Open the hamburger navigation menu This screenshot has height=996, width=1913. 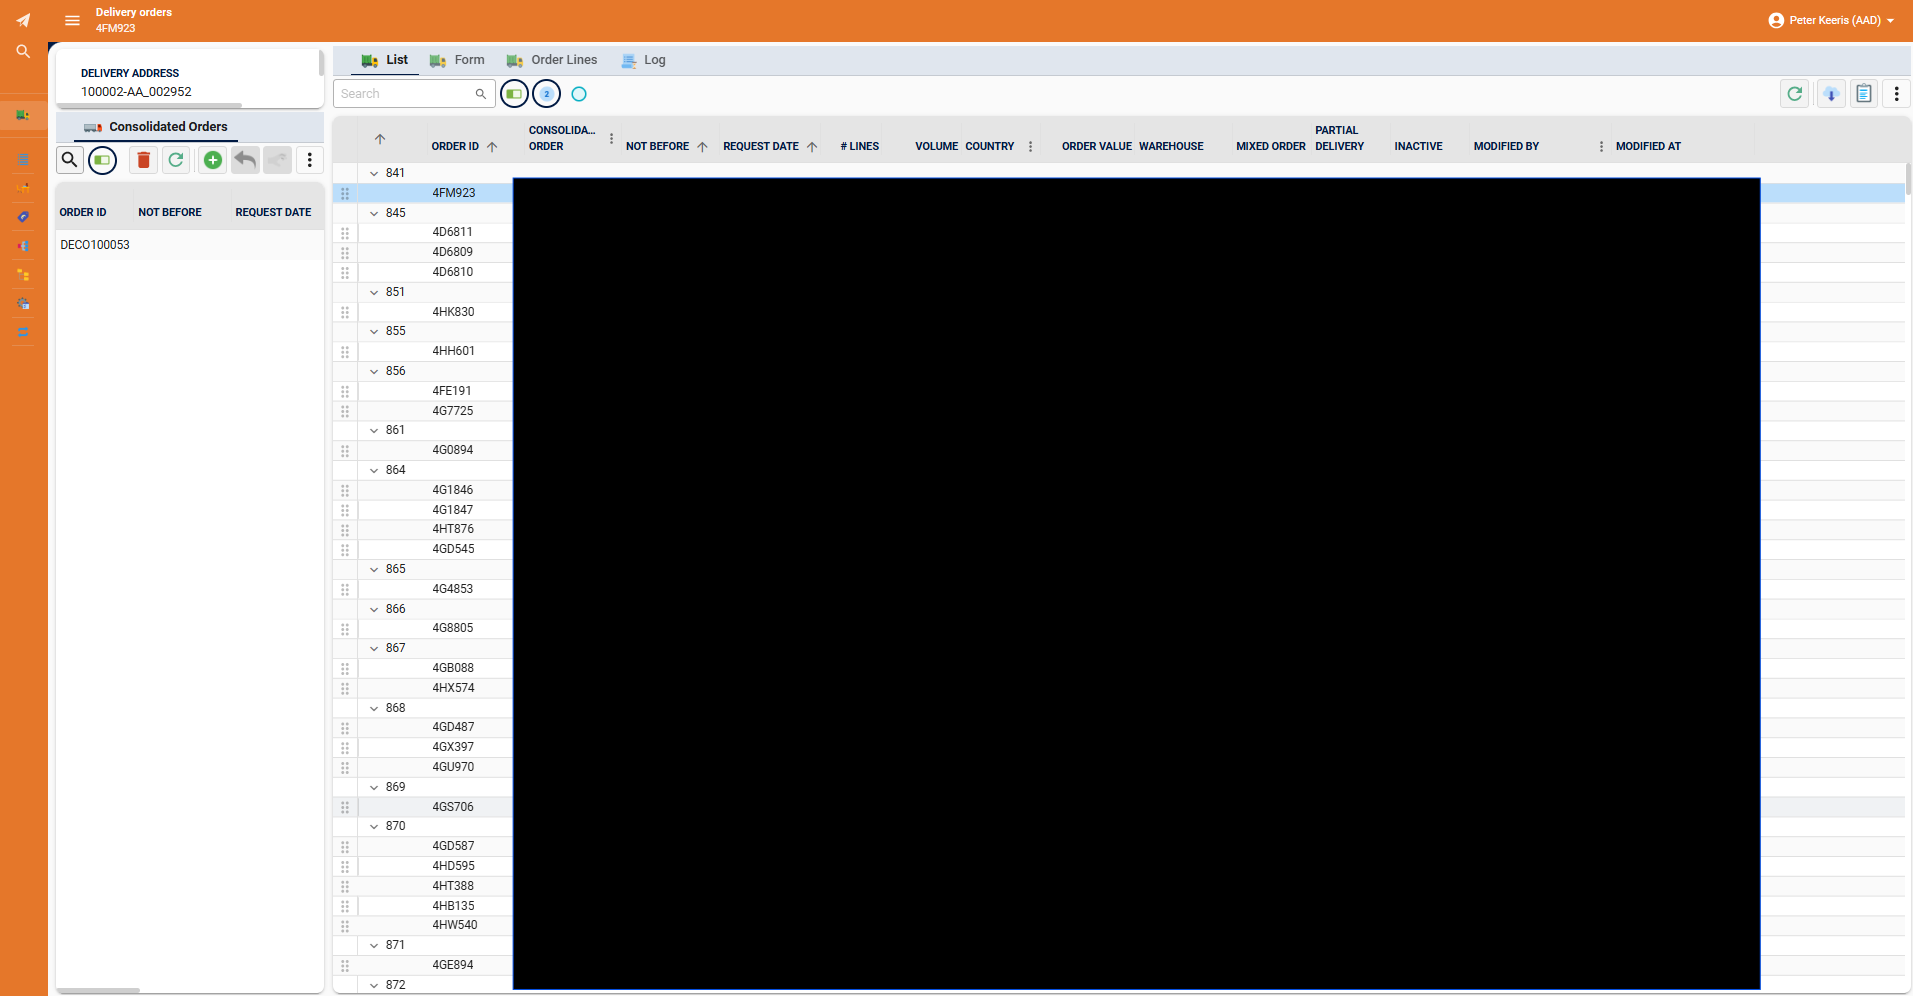point(72,20)
